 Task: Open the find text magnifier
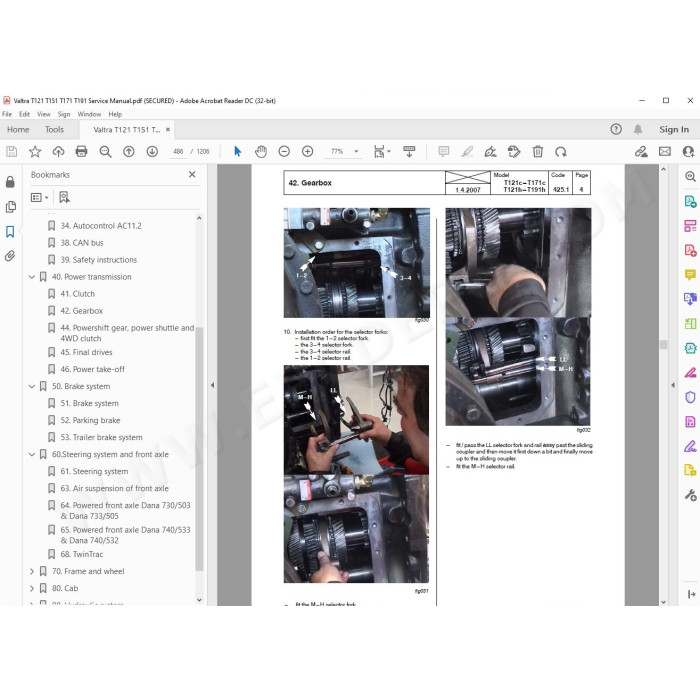[x=105, y=152]
